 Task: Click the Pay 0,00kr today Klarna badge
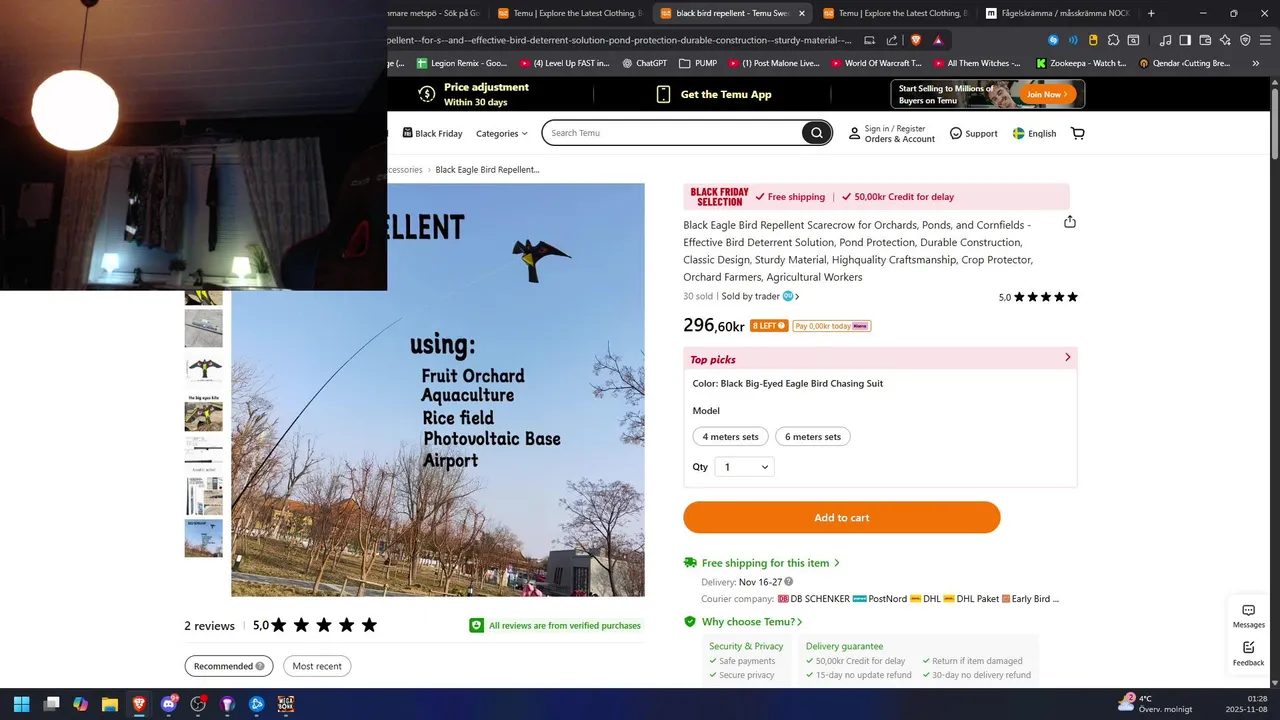pos(832,326)
